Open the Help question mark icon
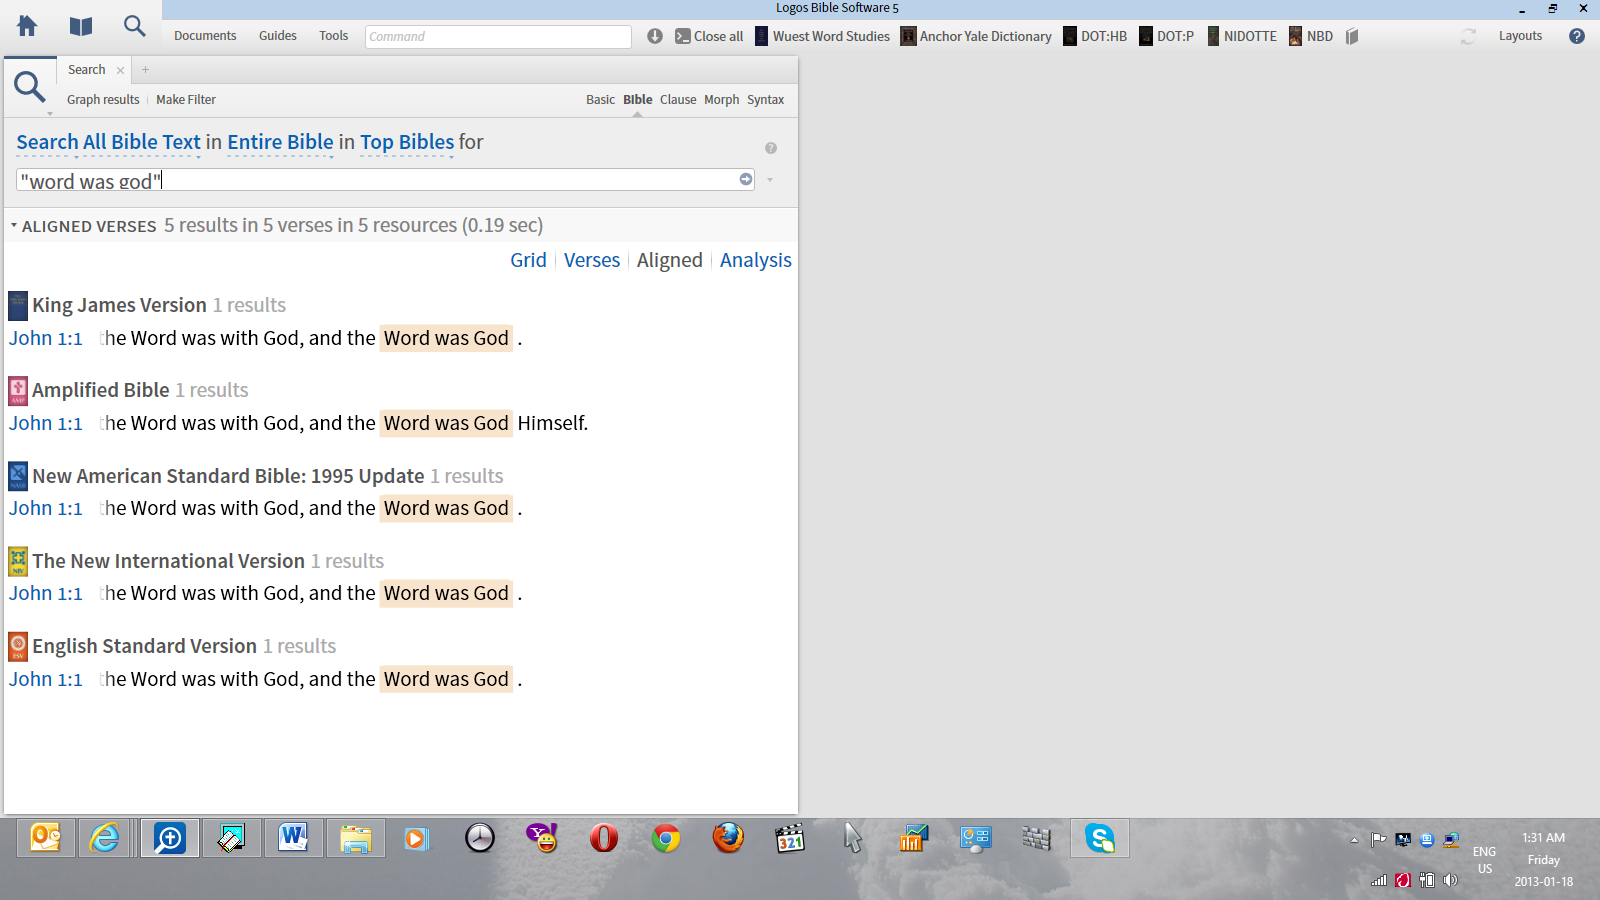The width and height of the screenshot is (1600, 900). point(1577,36)
